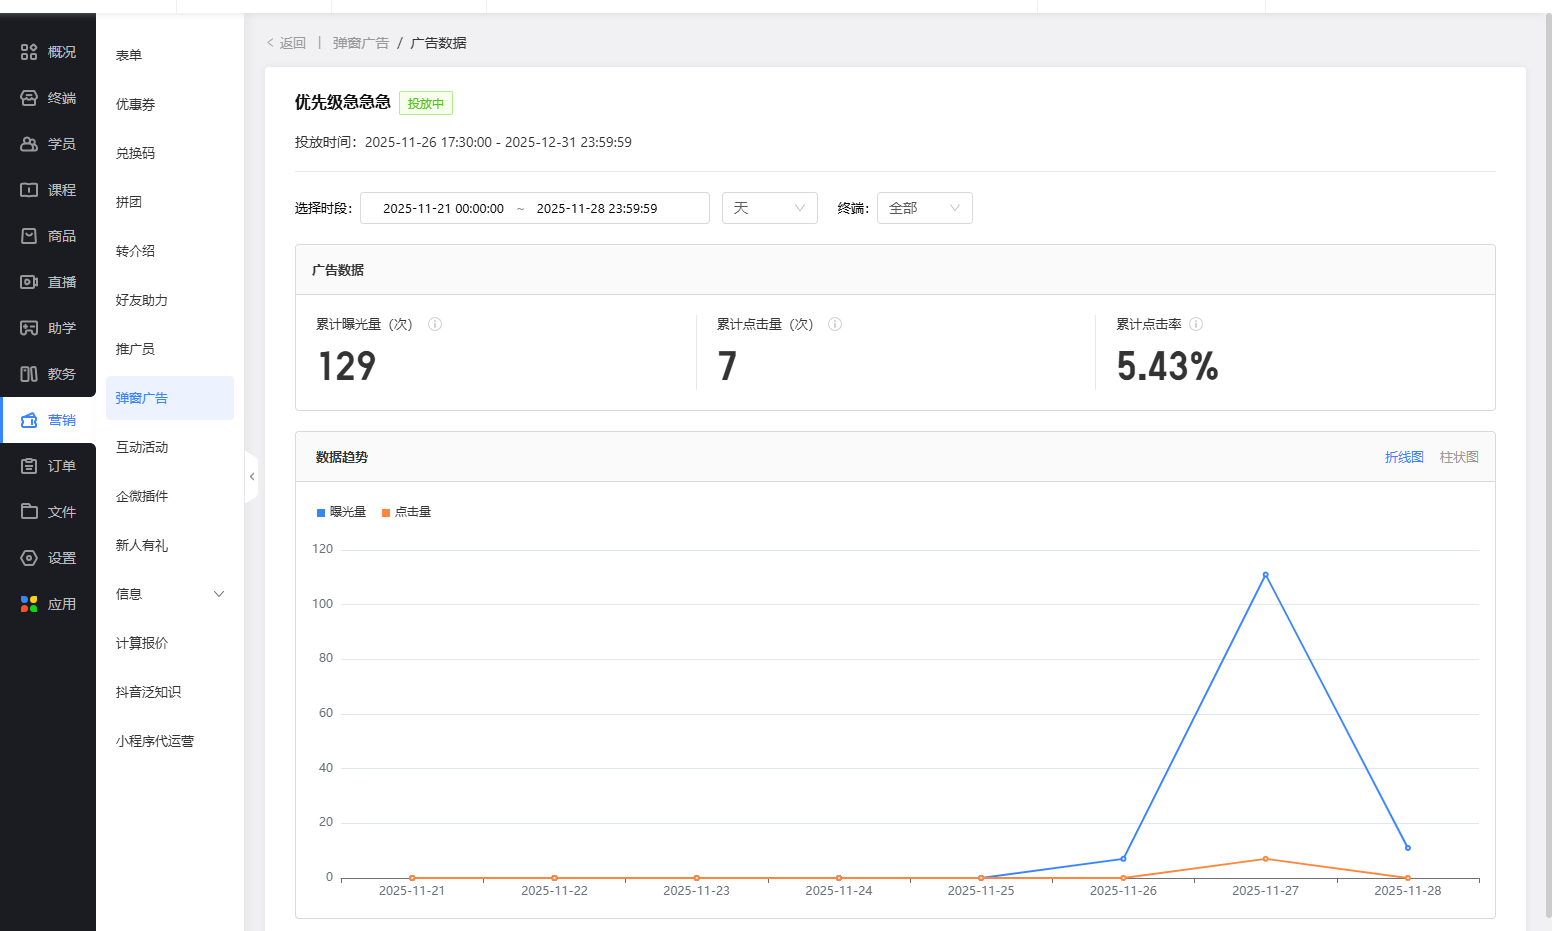This screenshot has width=1552, height=931.
Task: Switch chart to 柱状图 bar view
Action: [1458, 457]
